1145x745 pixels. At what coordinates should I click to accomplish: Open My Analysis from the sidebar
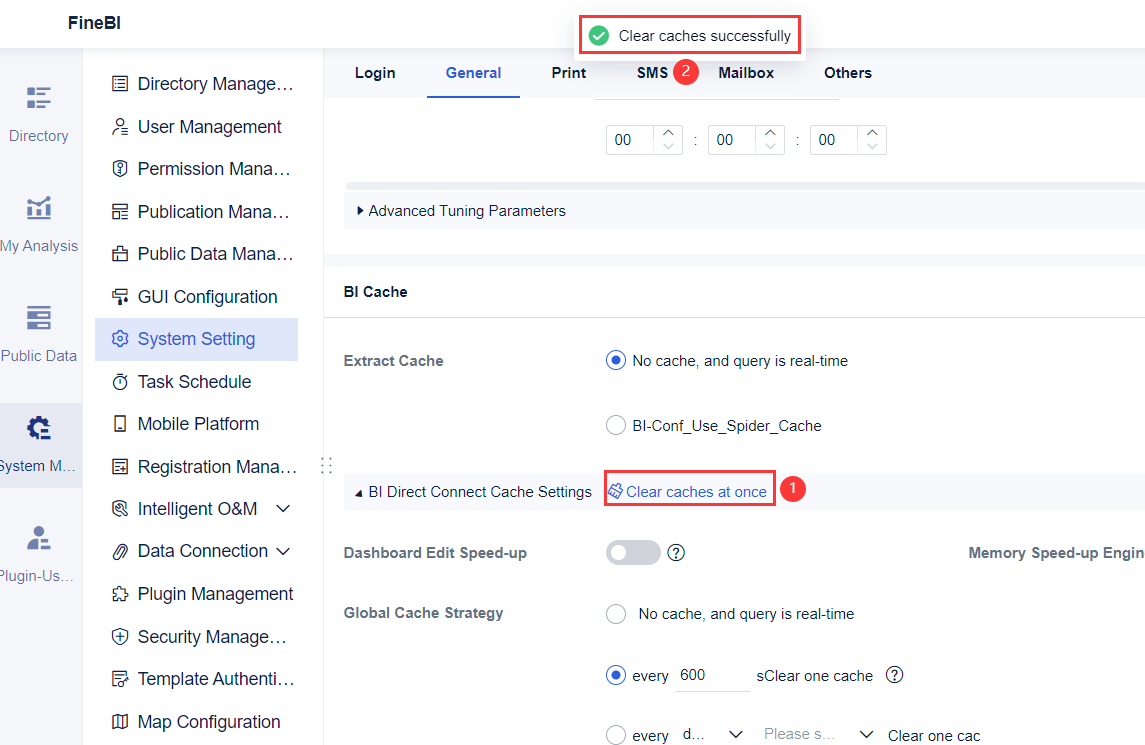39,220
